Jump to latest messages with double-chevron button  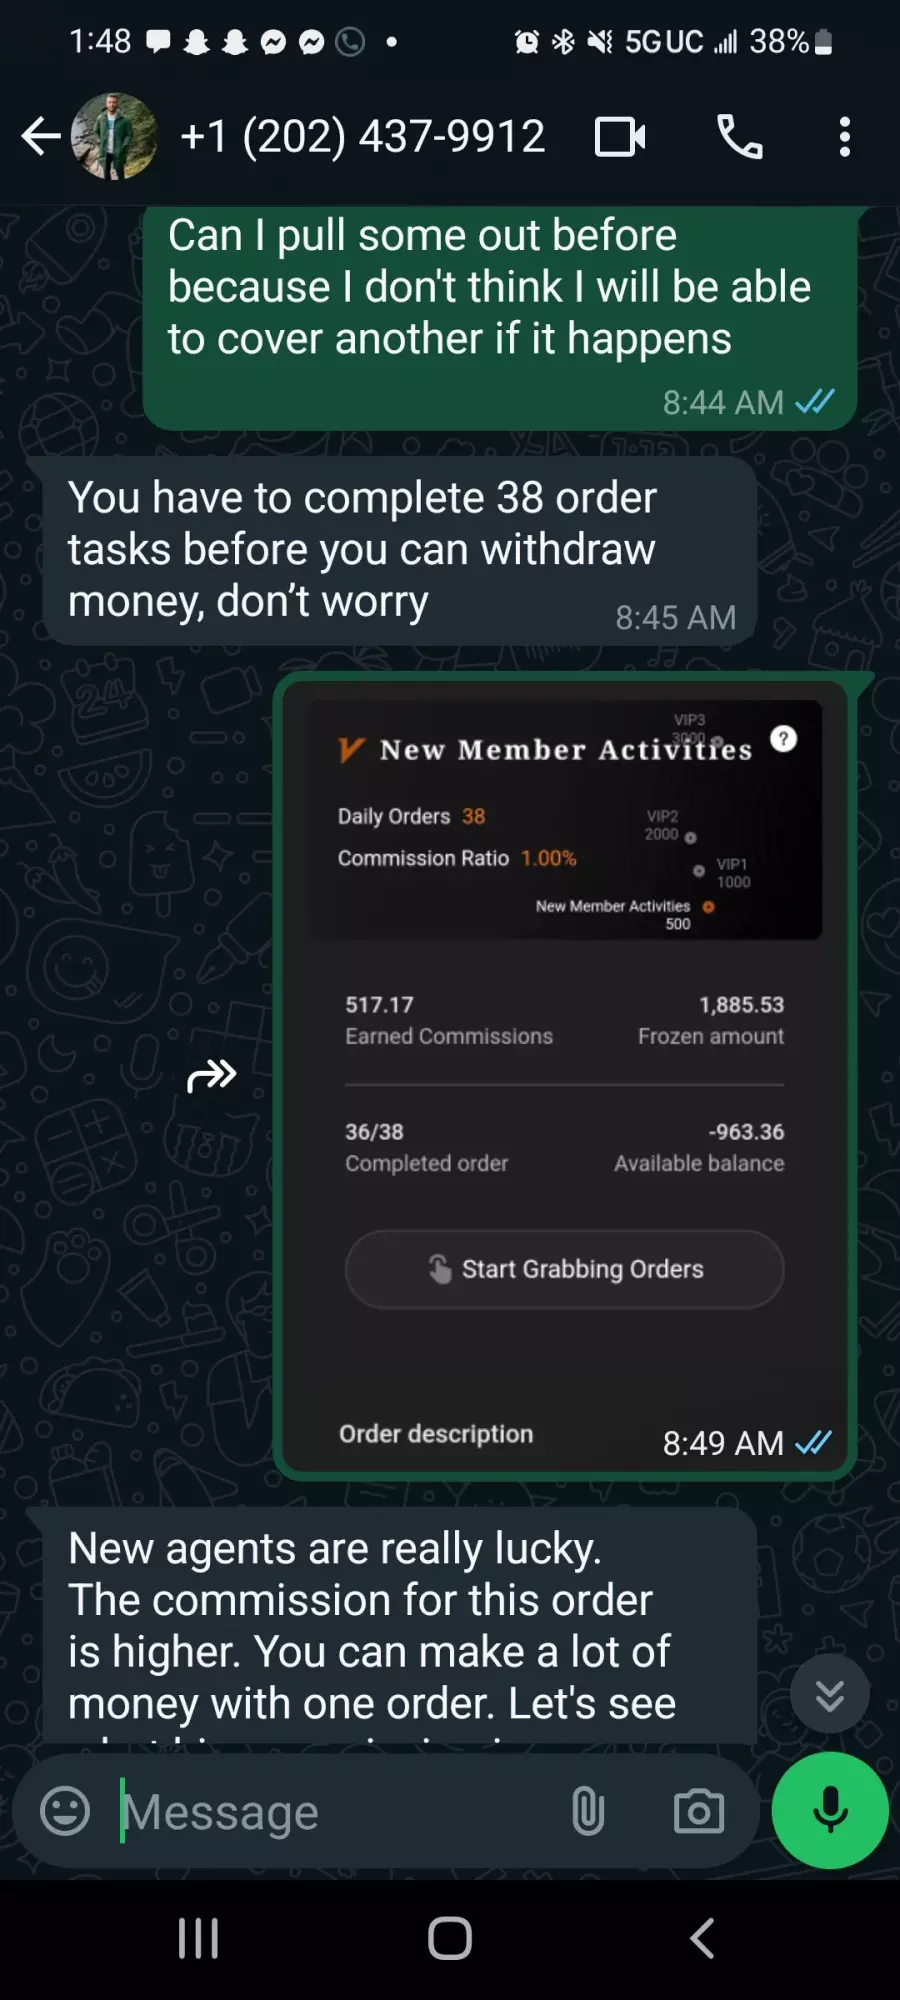point(830,1695)
